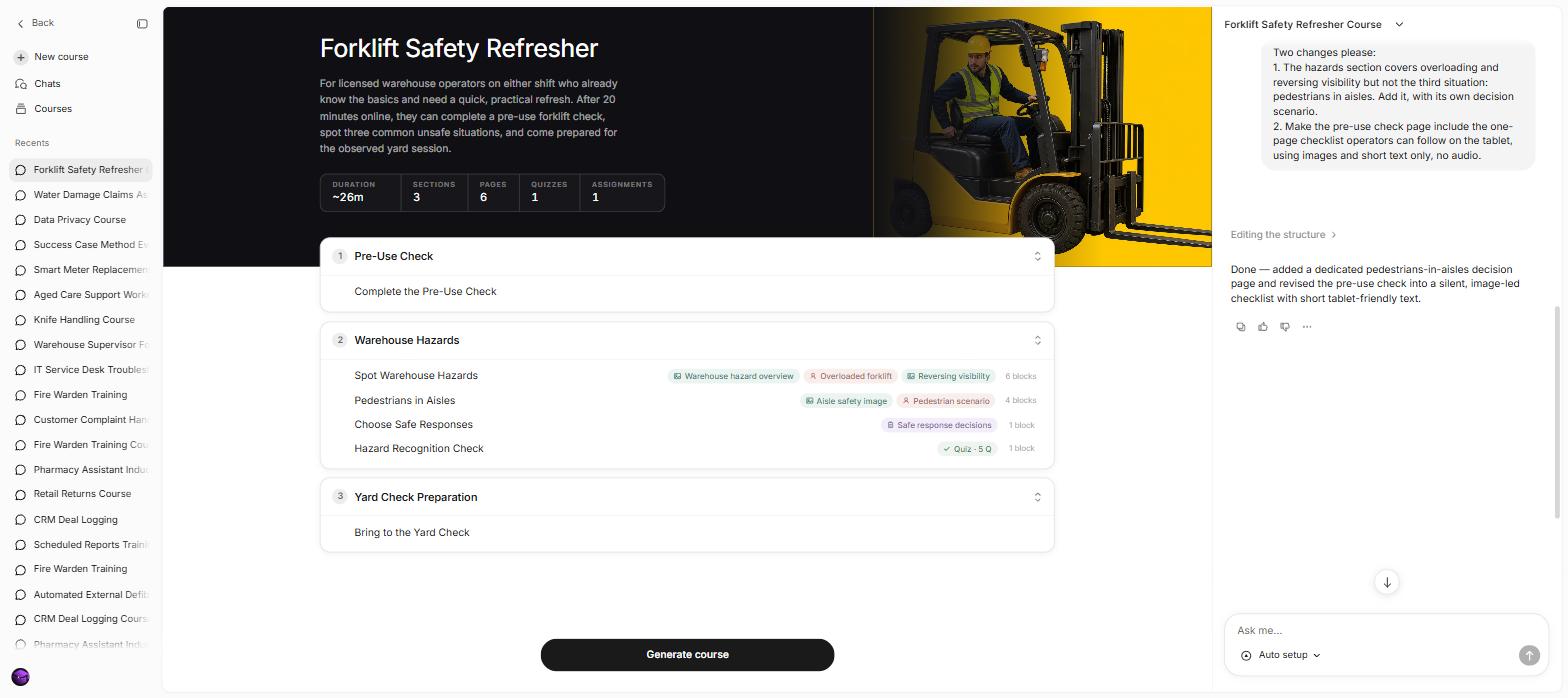
Task: Open the Auto setup dropdown
Action: 1281,656
